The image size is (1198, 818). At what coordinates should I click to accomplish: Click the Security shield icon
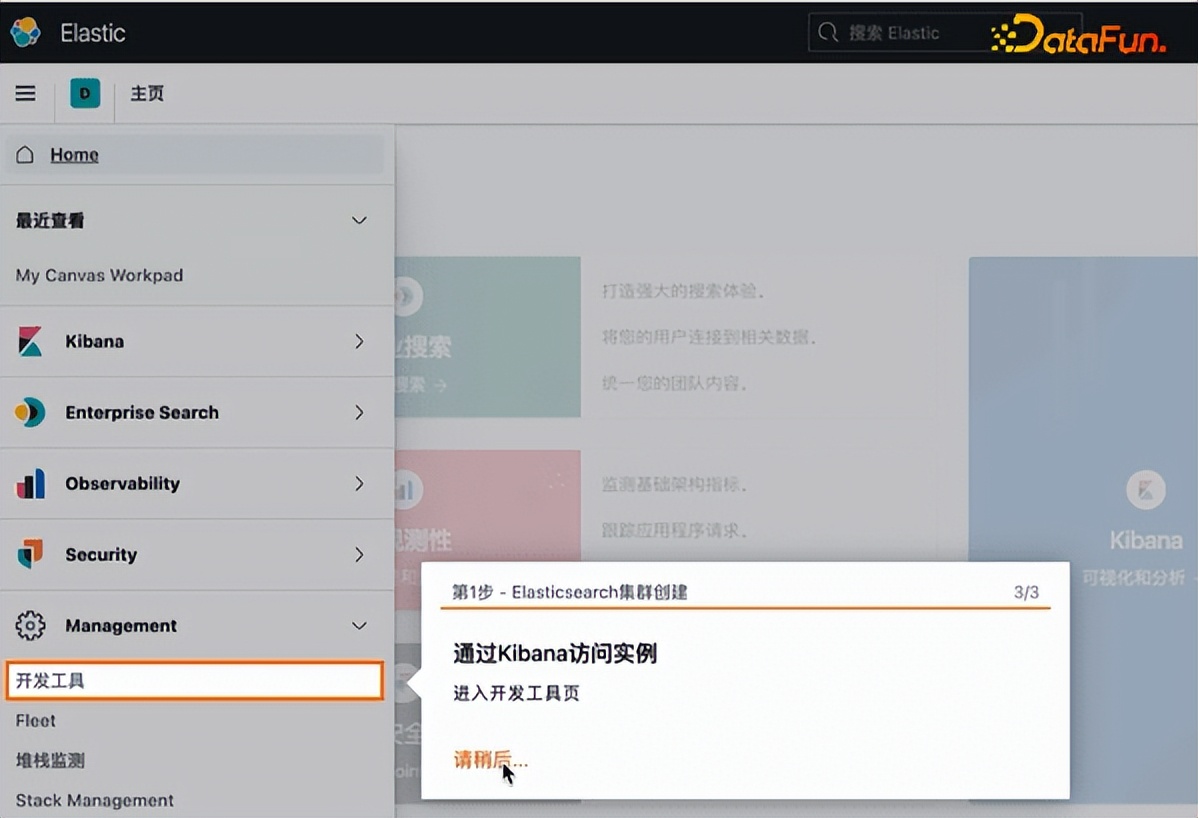30,554
